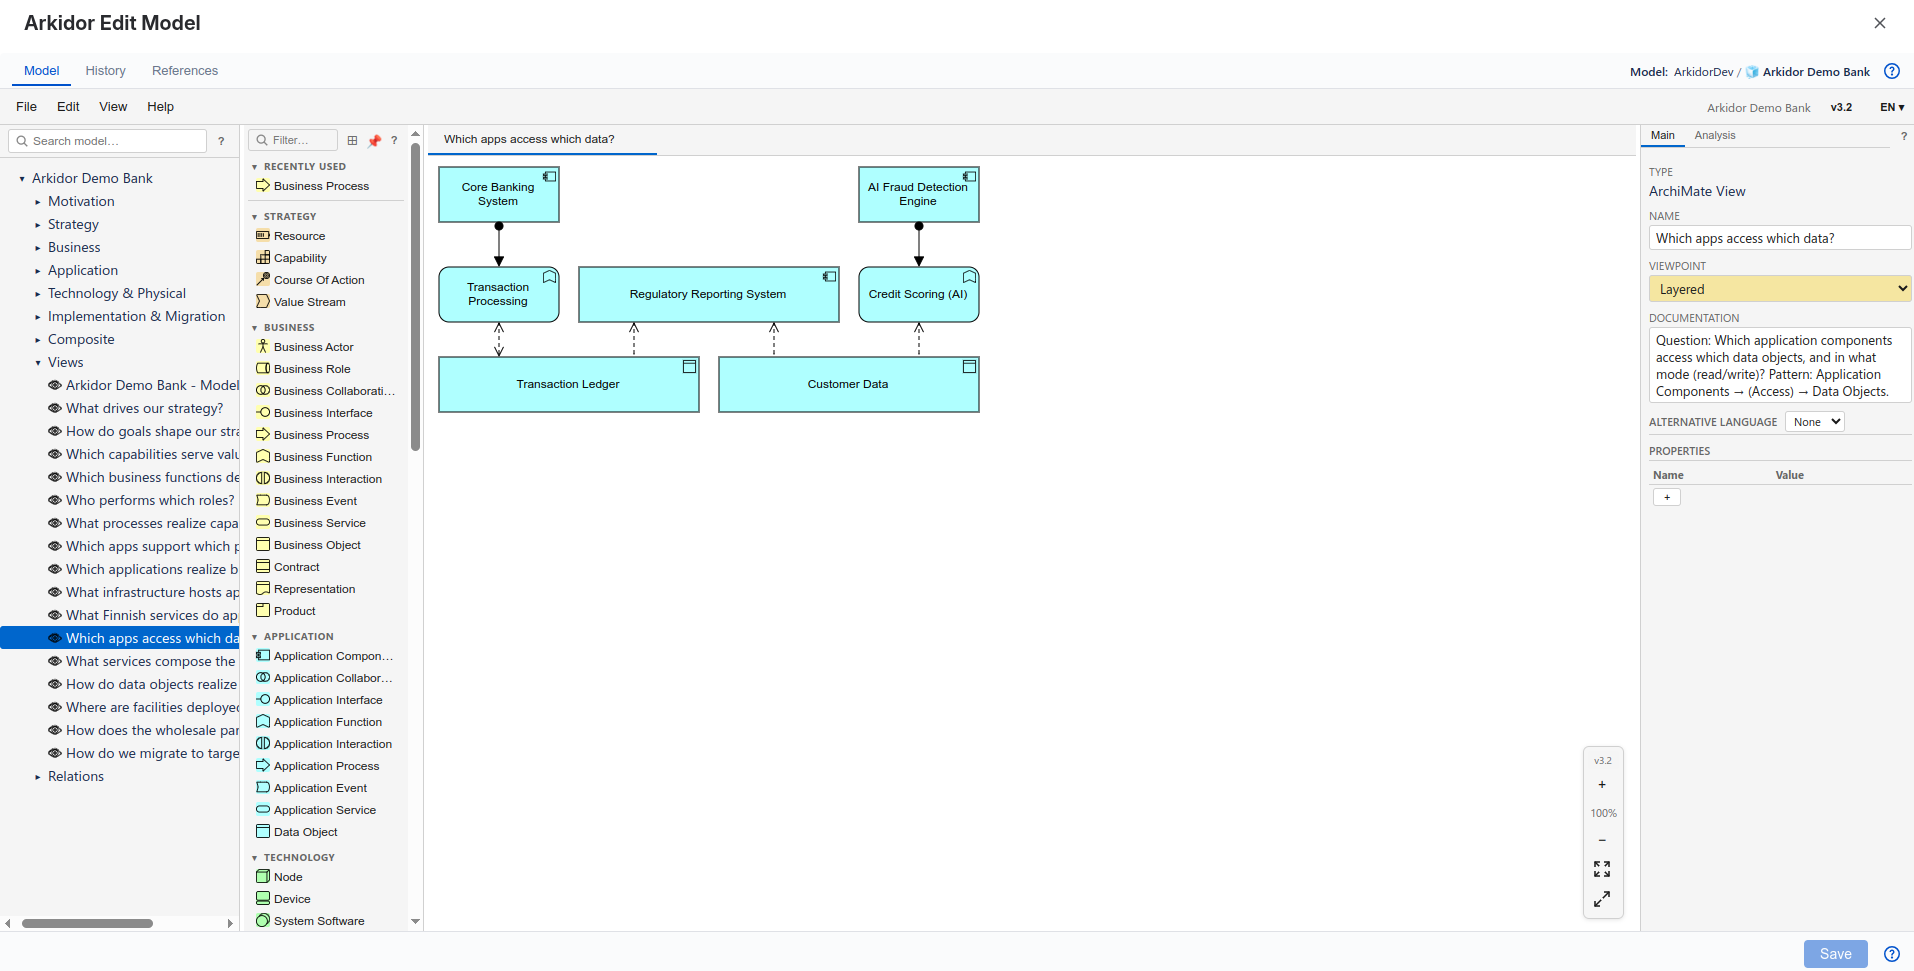This screenshot has height=971, width=1914.
Task: Switch to the History tab
Action: (106, 71)
